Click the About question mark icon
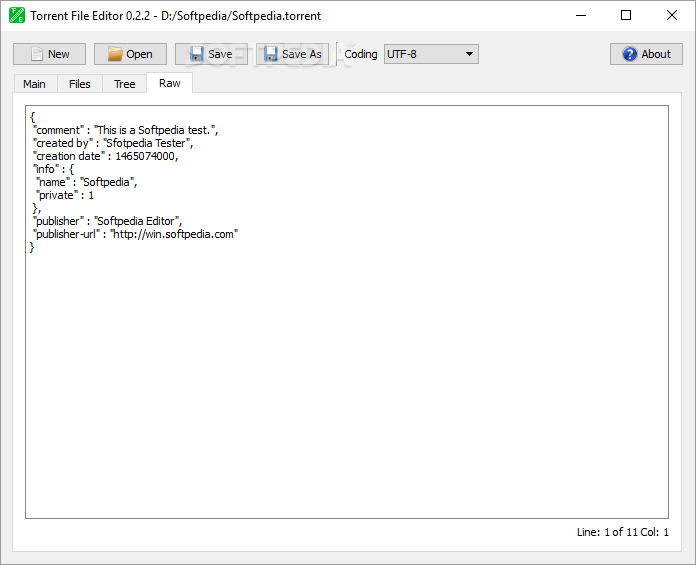The width and height of the screenshot is (696, 565). click(629, 54)
